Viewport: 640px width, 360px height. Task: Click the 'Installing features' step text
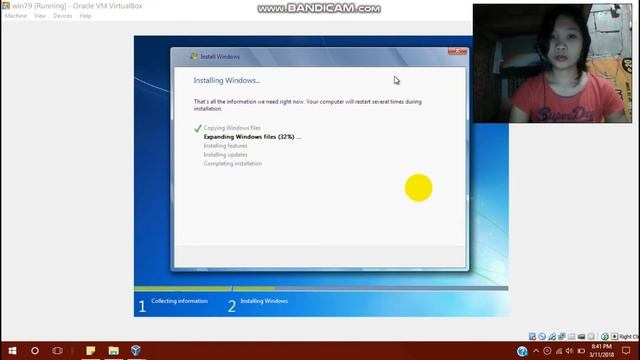click(225, 146)
